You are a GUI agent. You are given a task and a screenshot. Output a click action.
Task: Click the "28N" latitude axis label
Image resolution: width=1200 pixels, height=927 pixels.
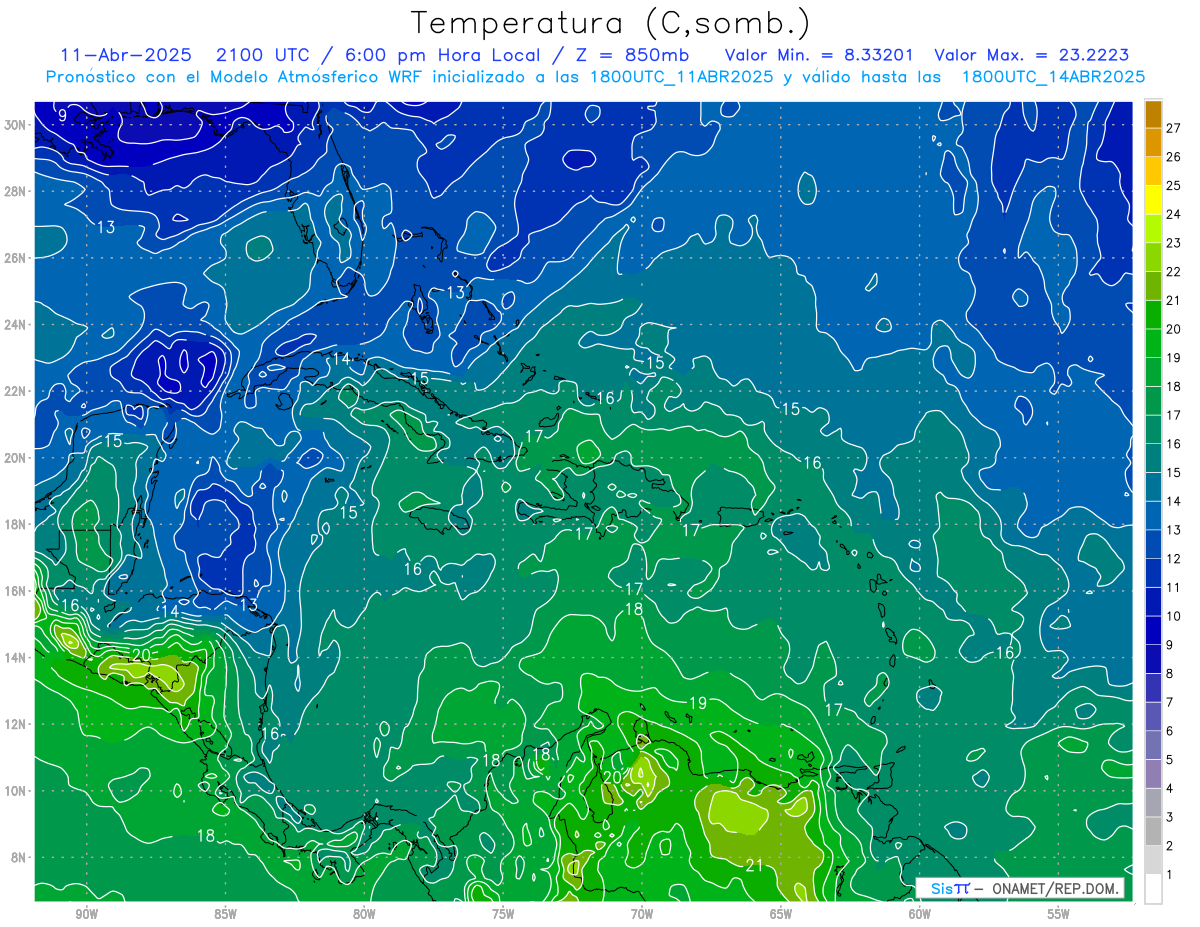pos(16,191)
